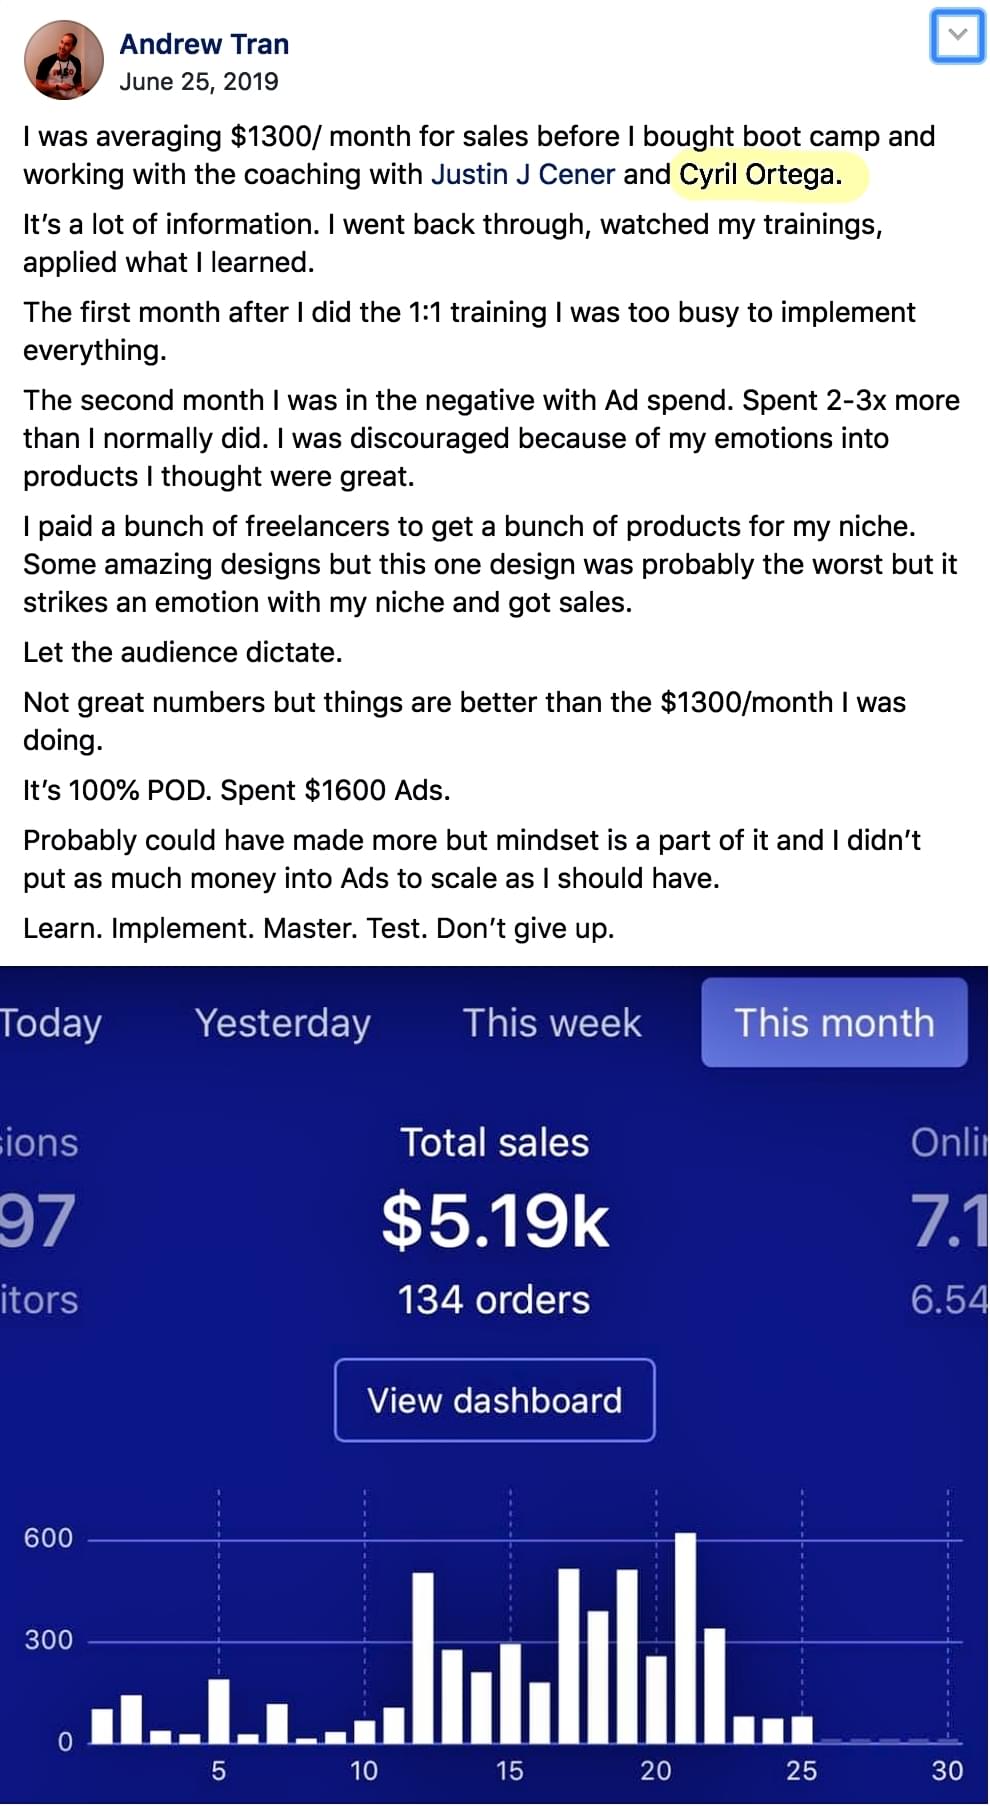Open Justin J Cener's tagged profile link
This screenshot has width=990, height=1806.
tap(522, 174)
